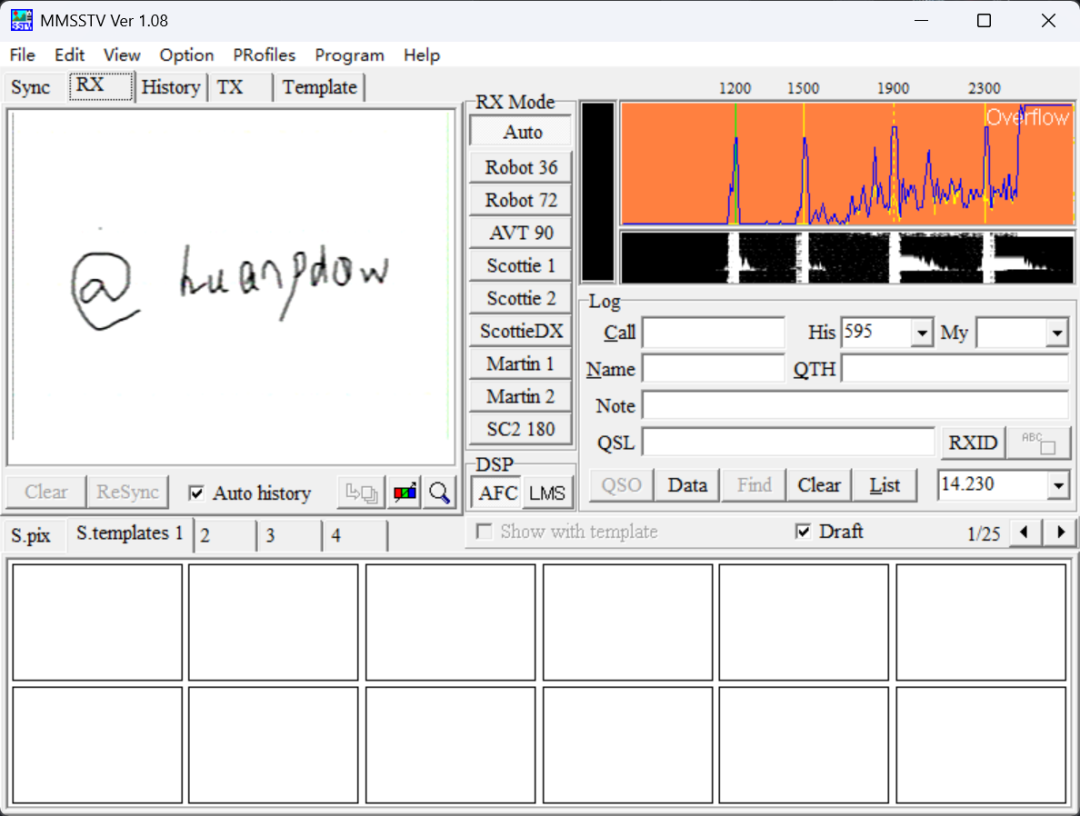This screenshot has height=816, width=1080.
Task: Click the ReSync button
Action: (127, 492)
